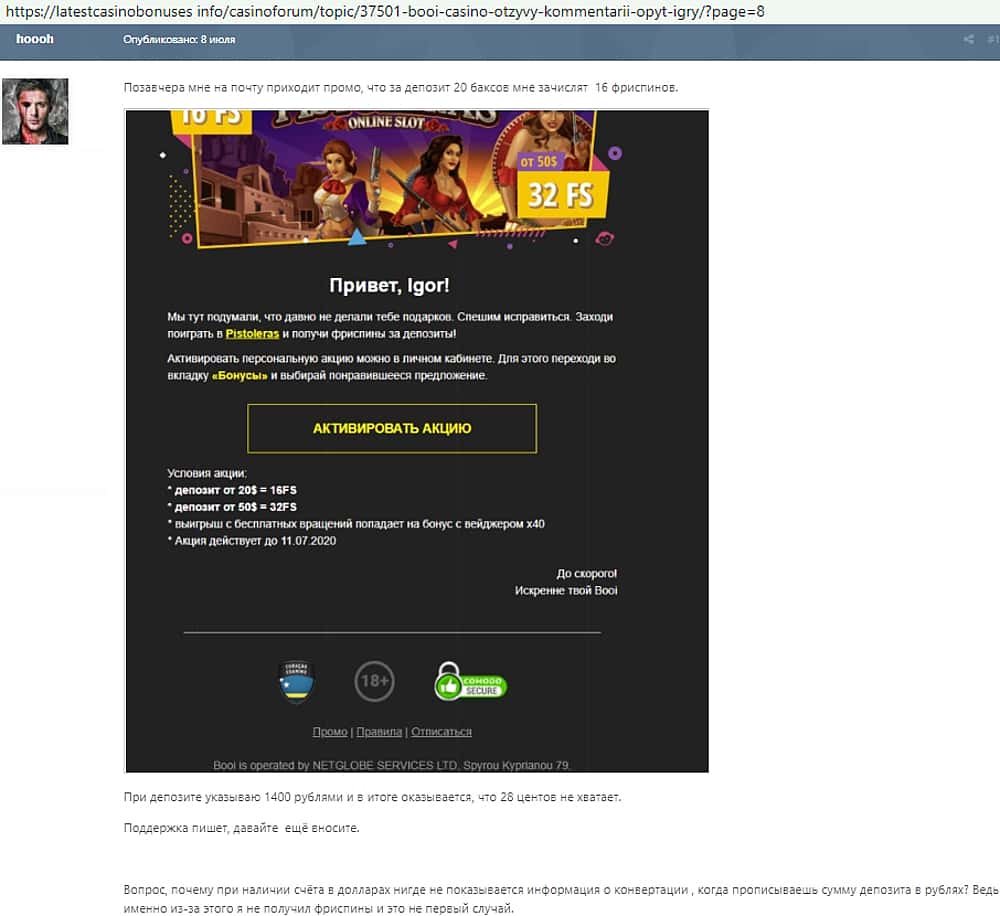This screenshot has width=1000, height=916.
Task: Click the 'До скорого!' closing text
Action: 587,574
